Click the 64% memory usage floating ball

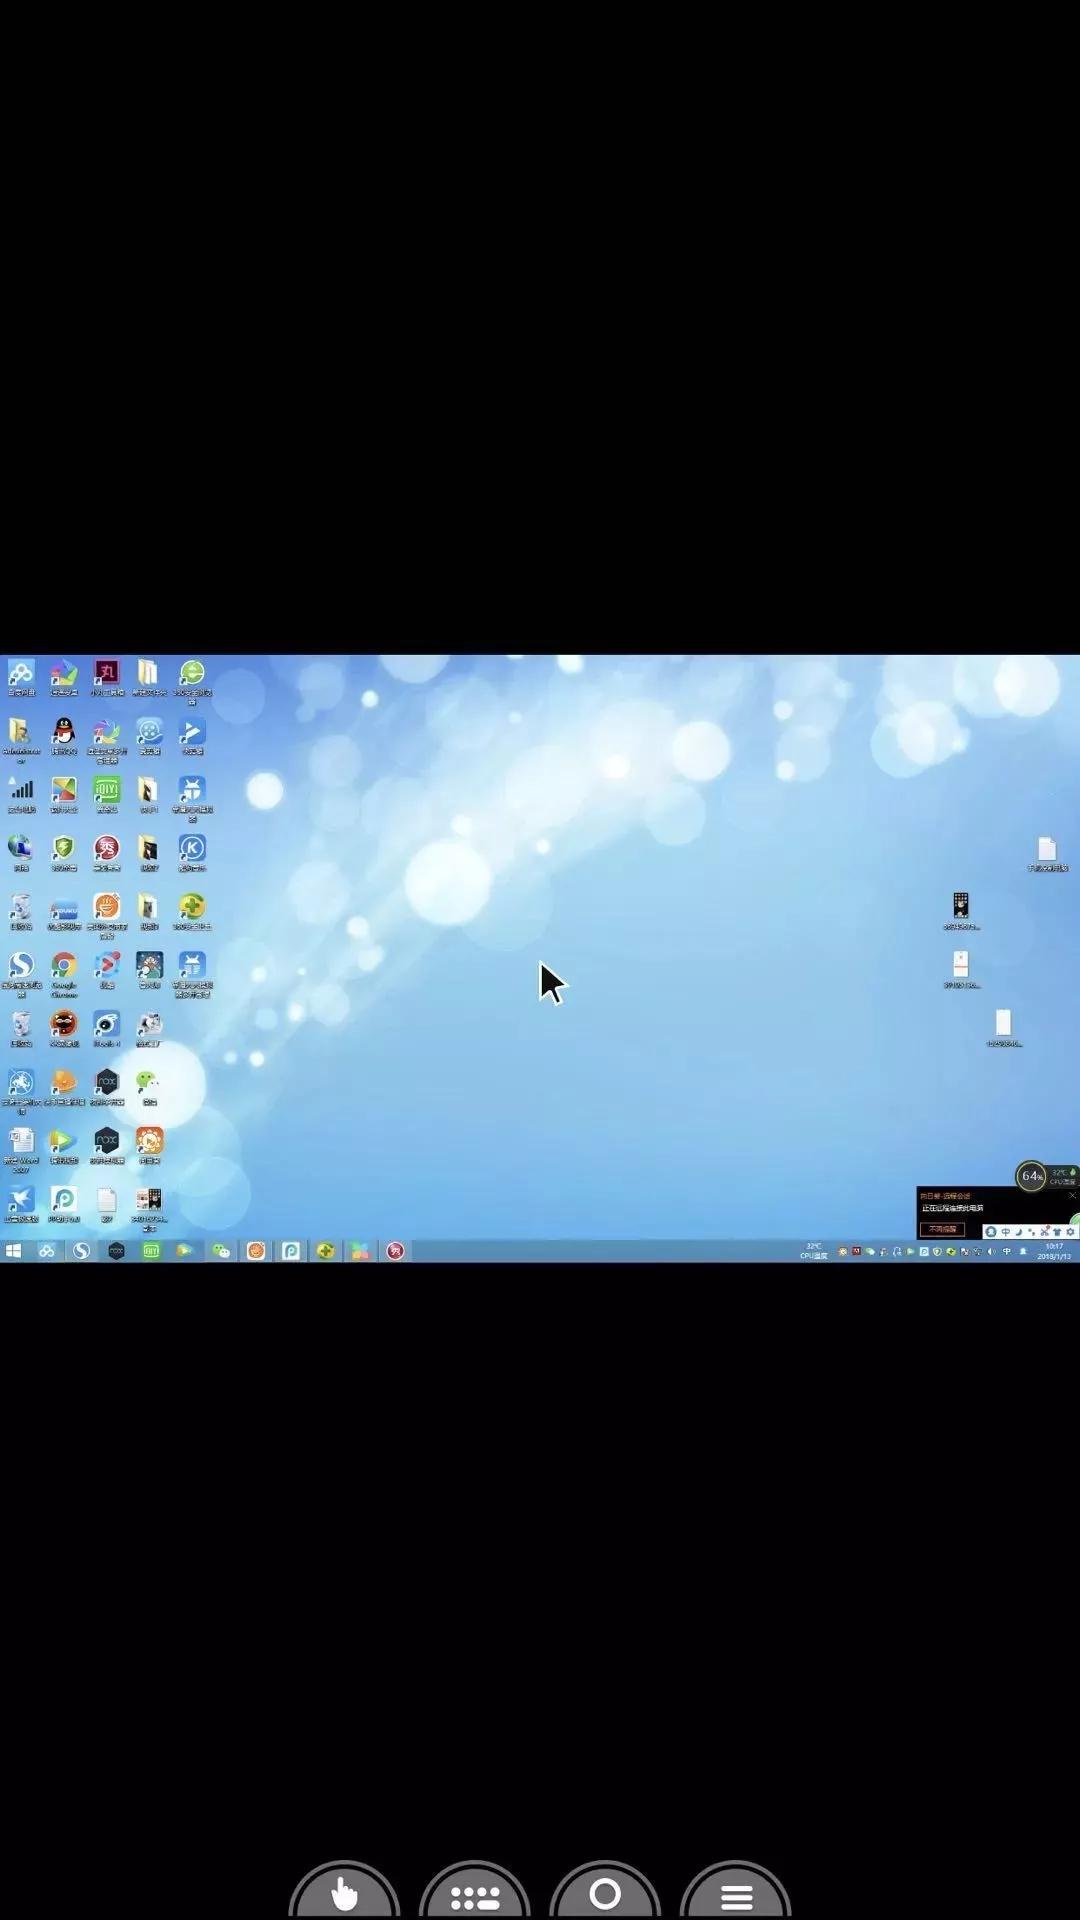[x=1031, y=1176]
